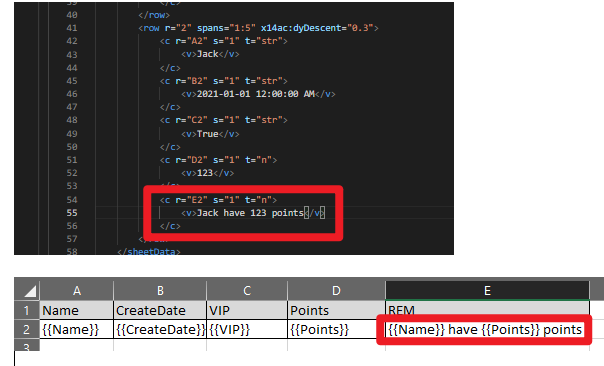Click cell D2 containing {{Points}}
The width and height of the screenshot is (604, 366).
[336, 329]
